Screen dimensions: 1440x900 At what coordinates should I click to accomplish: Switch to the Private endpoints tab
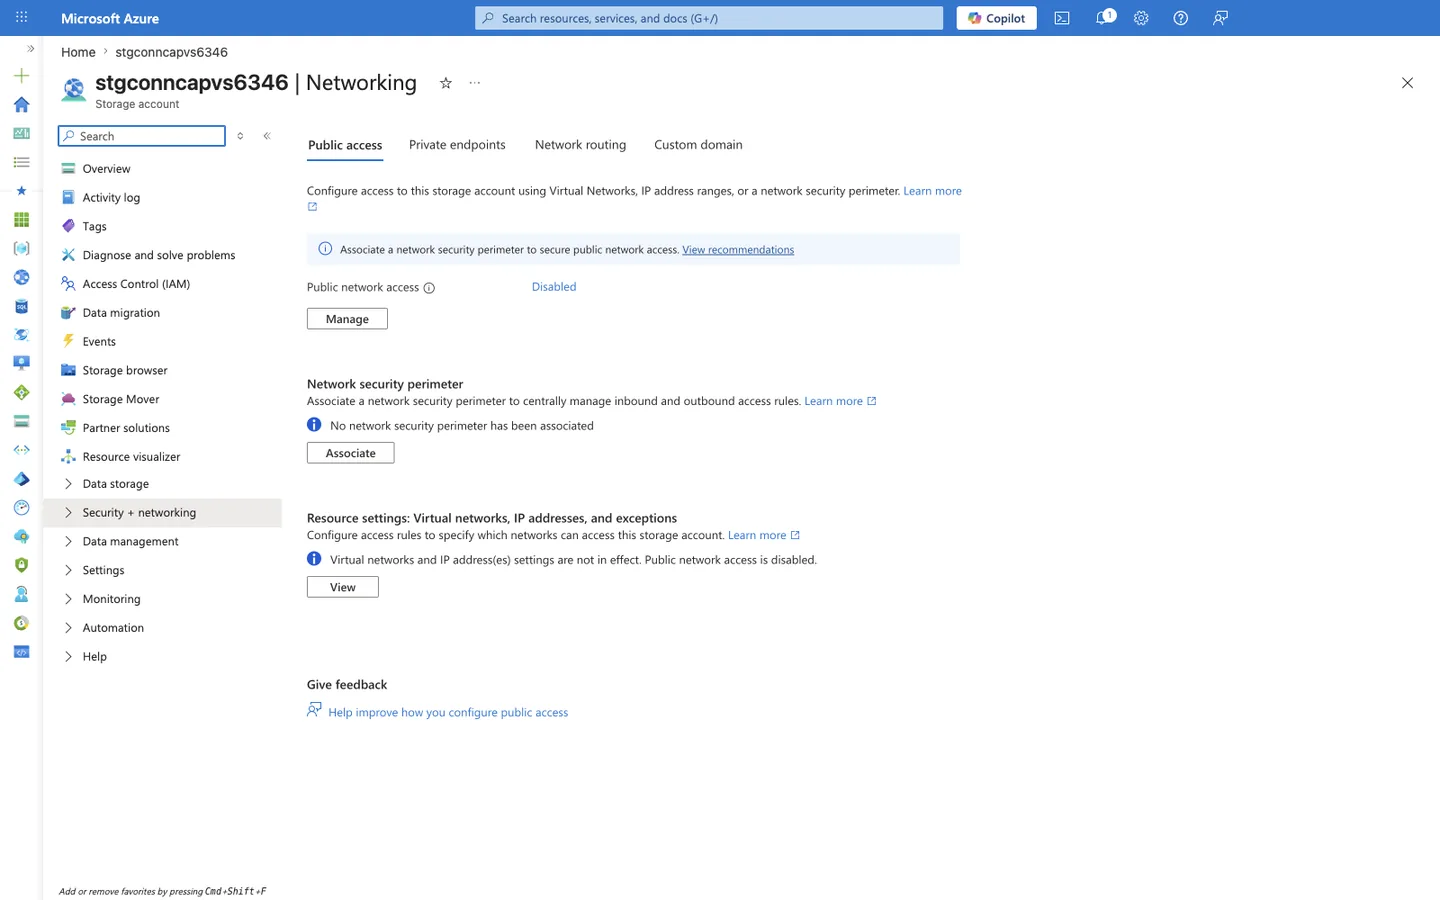coord(457,145)
